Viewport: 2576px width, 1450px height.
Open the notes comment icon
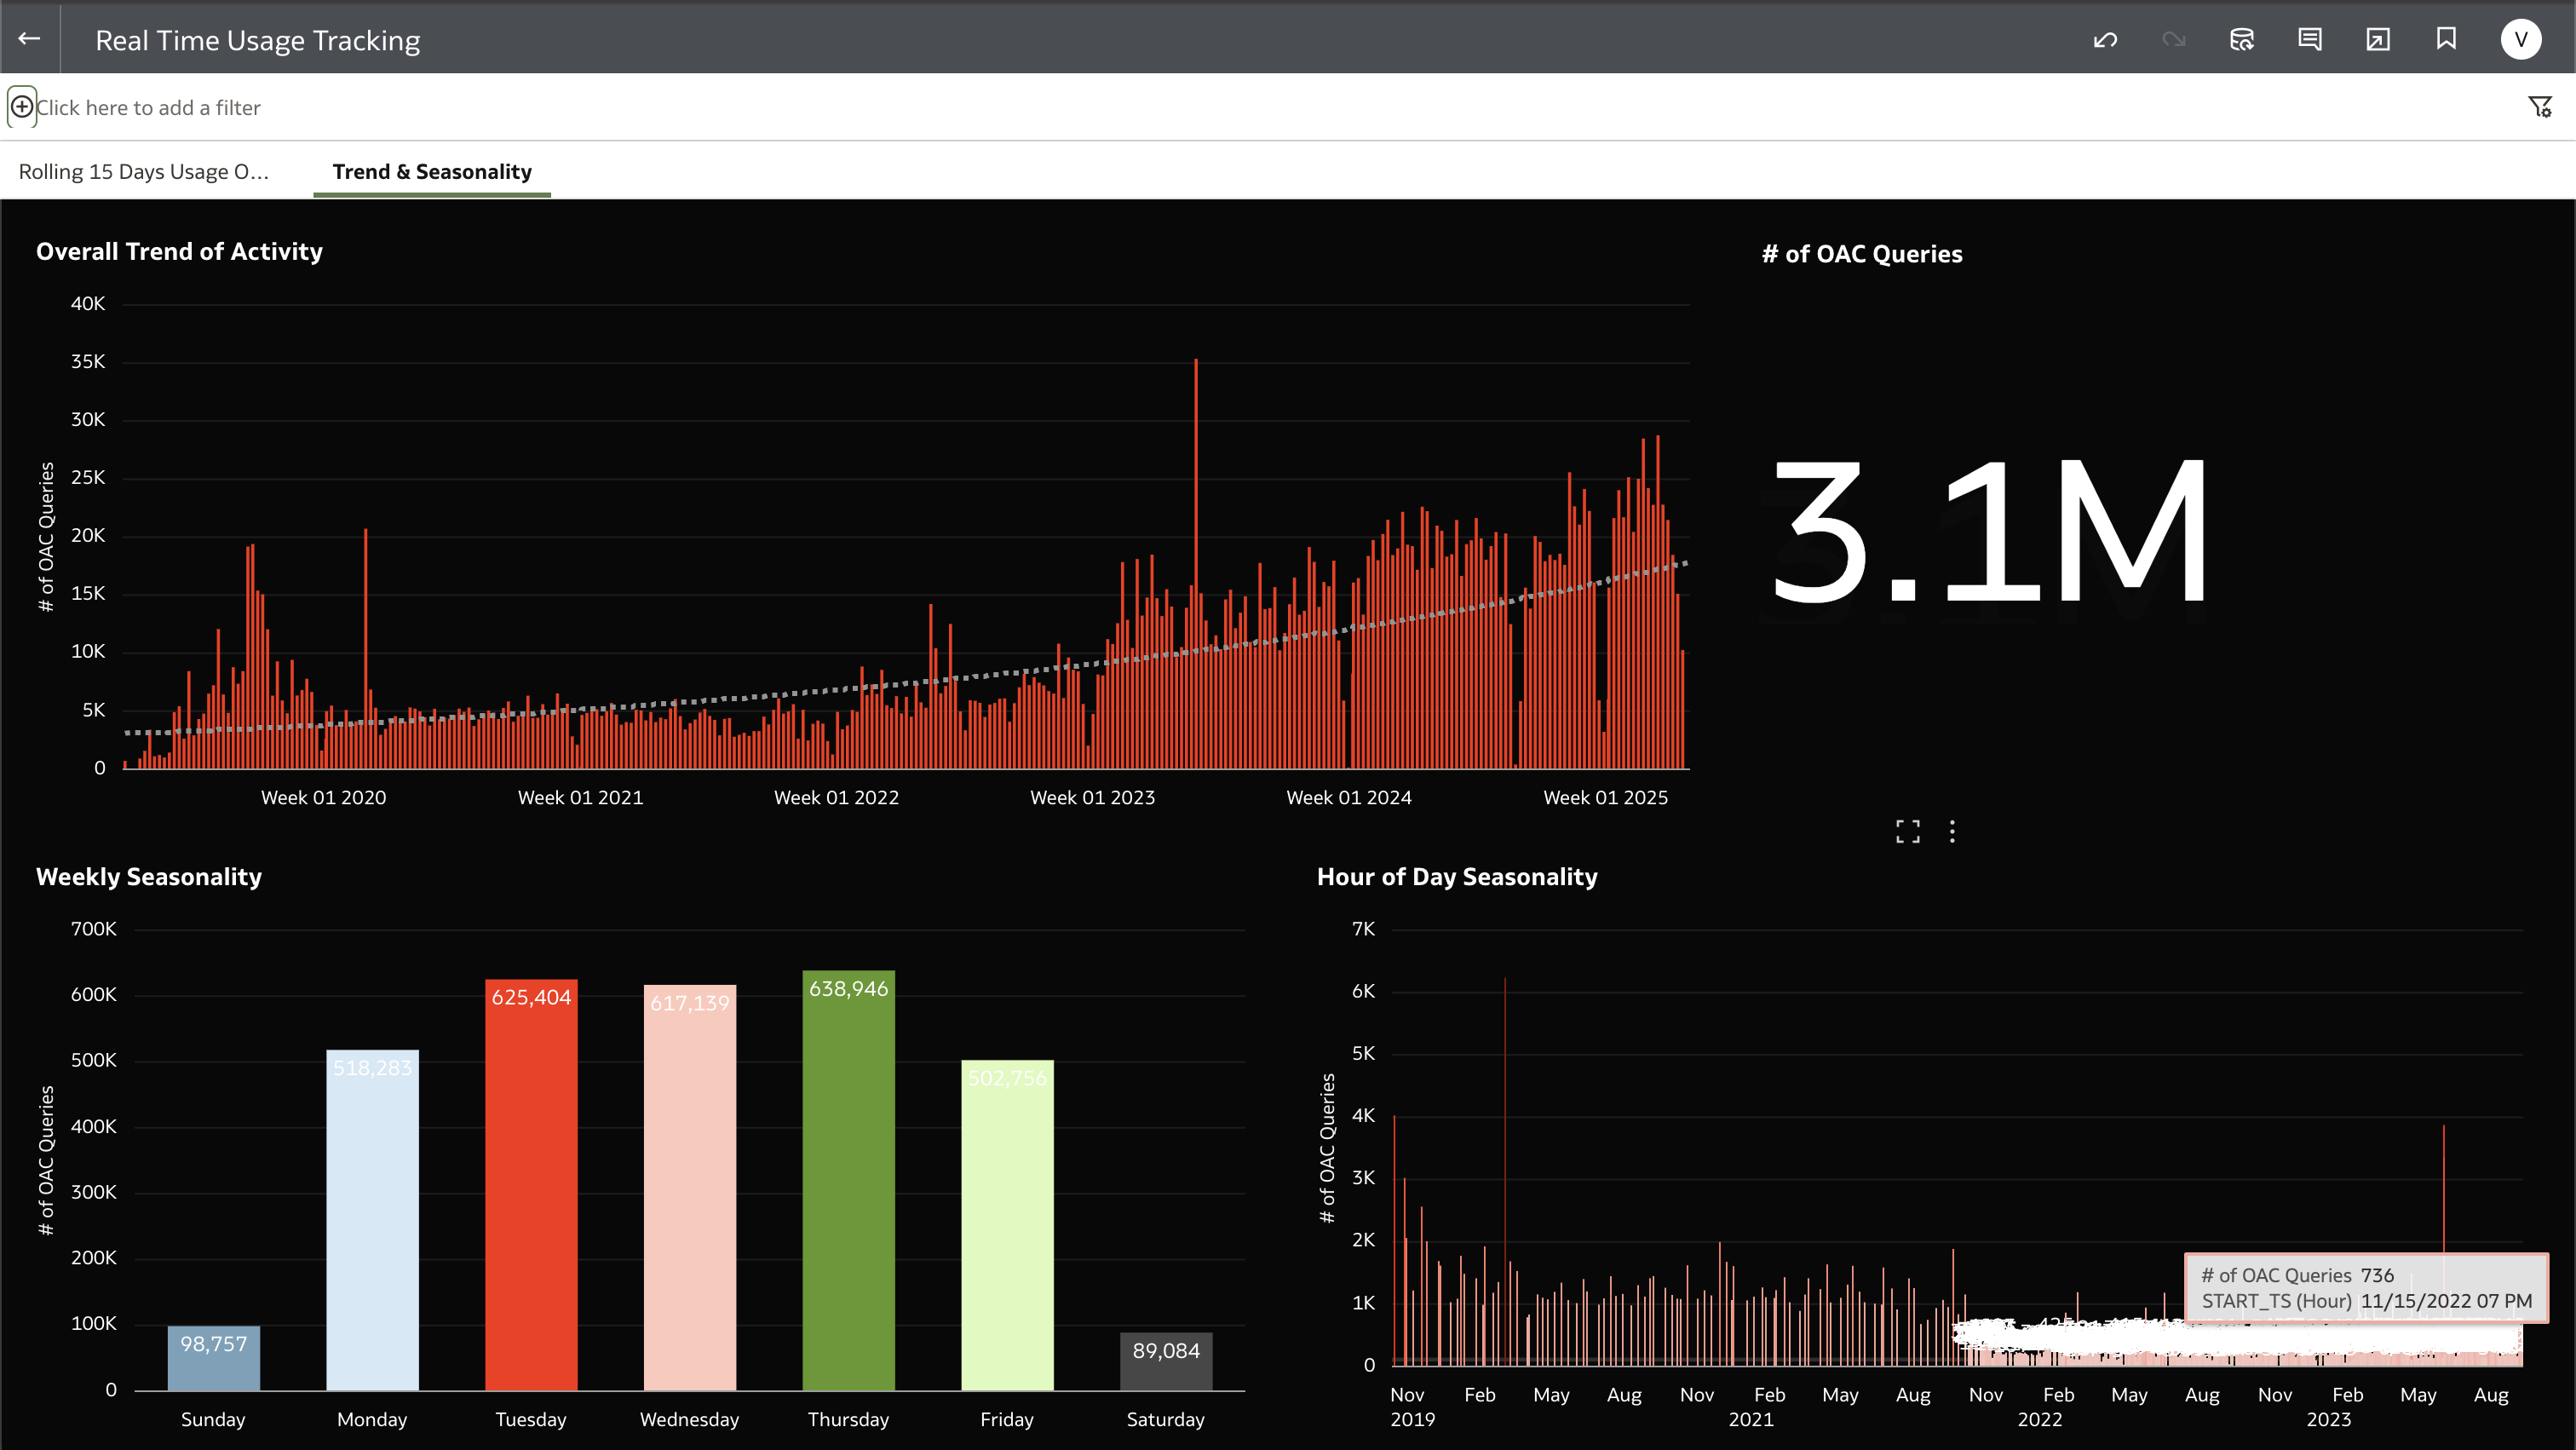(2309, 40)
